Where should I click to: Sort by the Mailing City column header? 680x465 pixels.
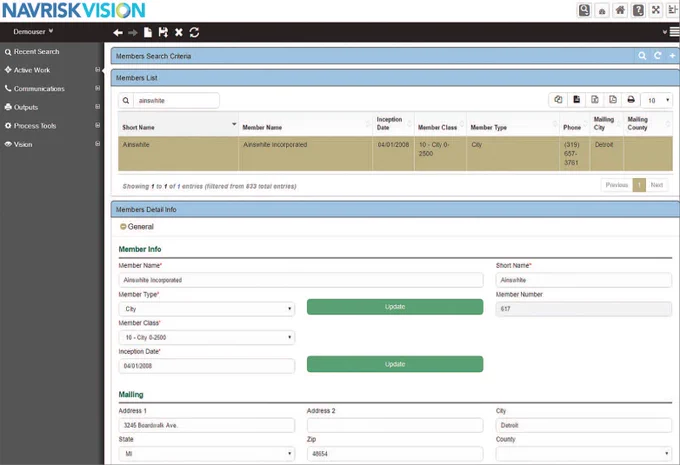[607, 124]
